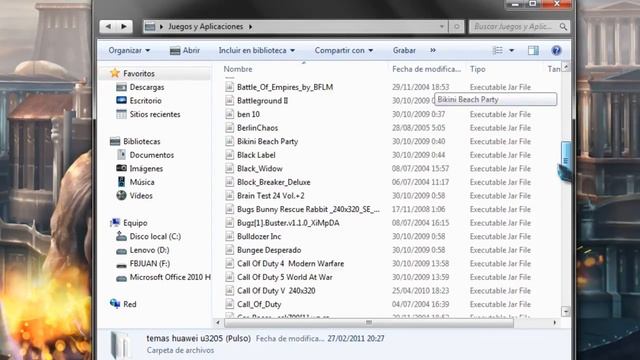Click Juegos y Aplicaciones breadcrumb
Viewport: 640px width, 360px height.
pos(206,27)
